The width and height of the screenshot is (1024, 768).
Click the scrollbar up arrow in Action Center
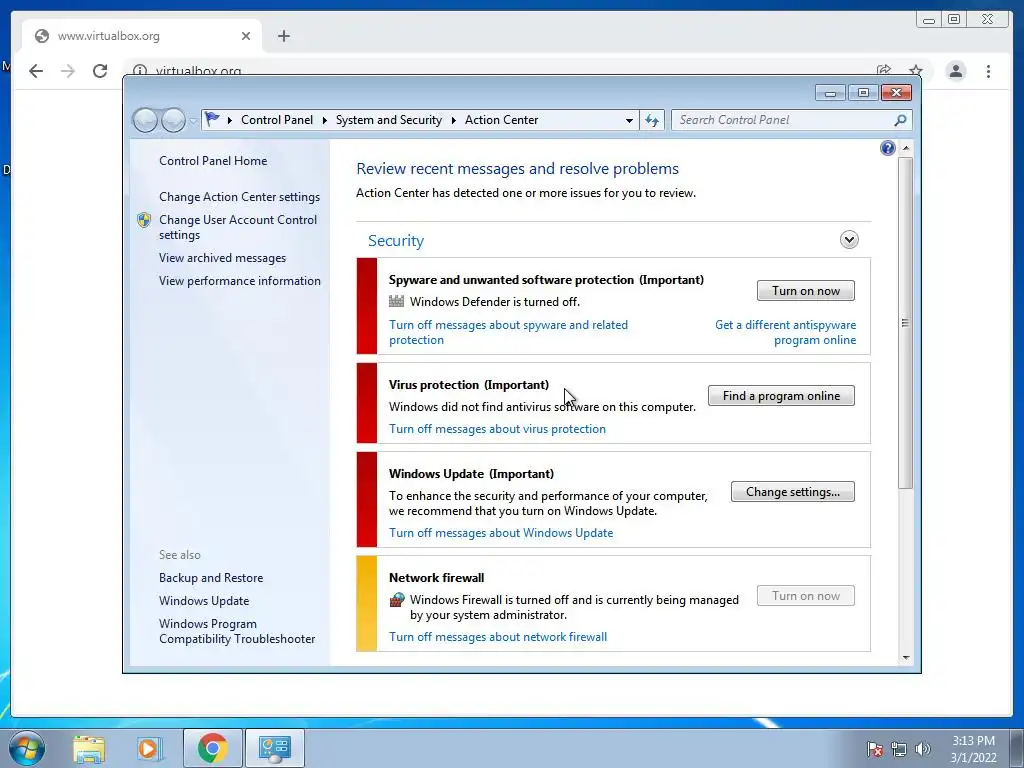click(x=906, y=148)
